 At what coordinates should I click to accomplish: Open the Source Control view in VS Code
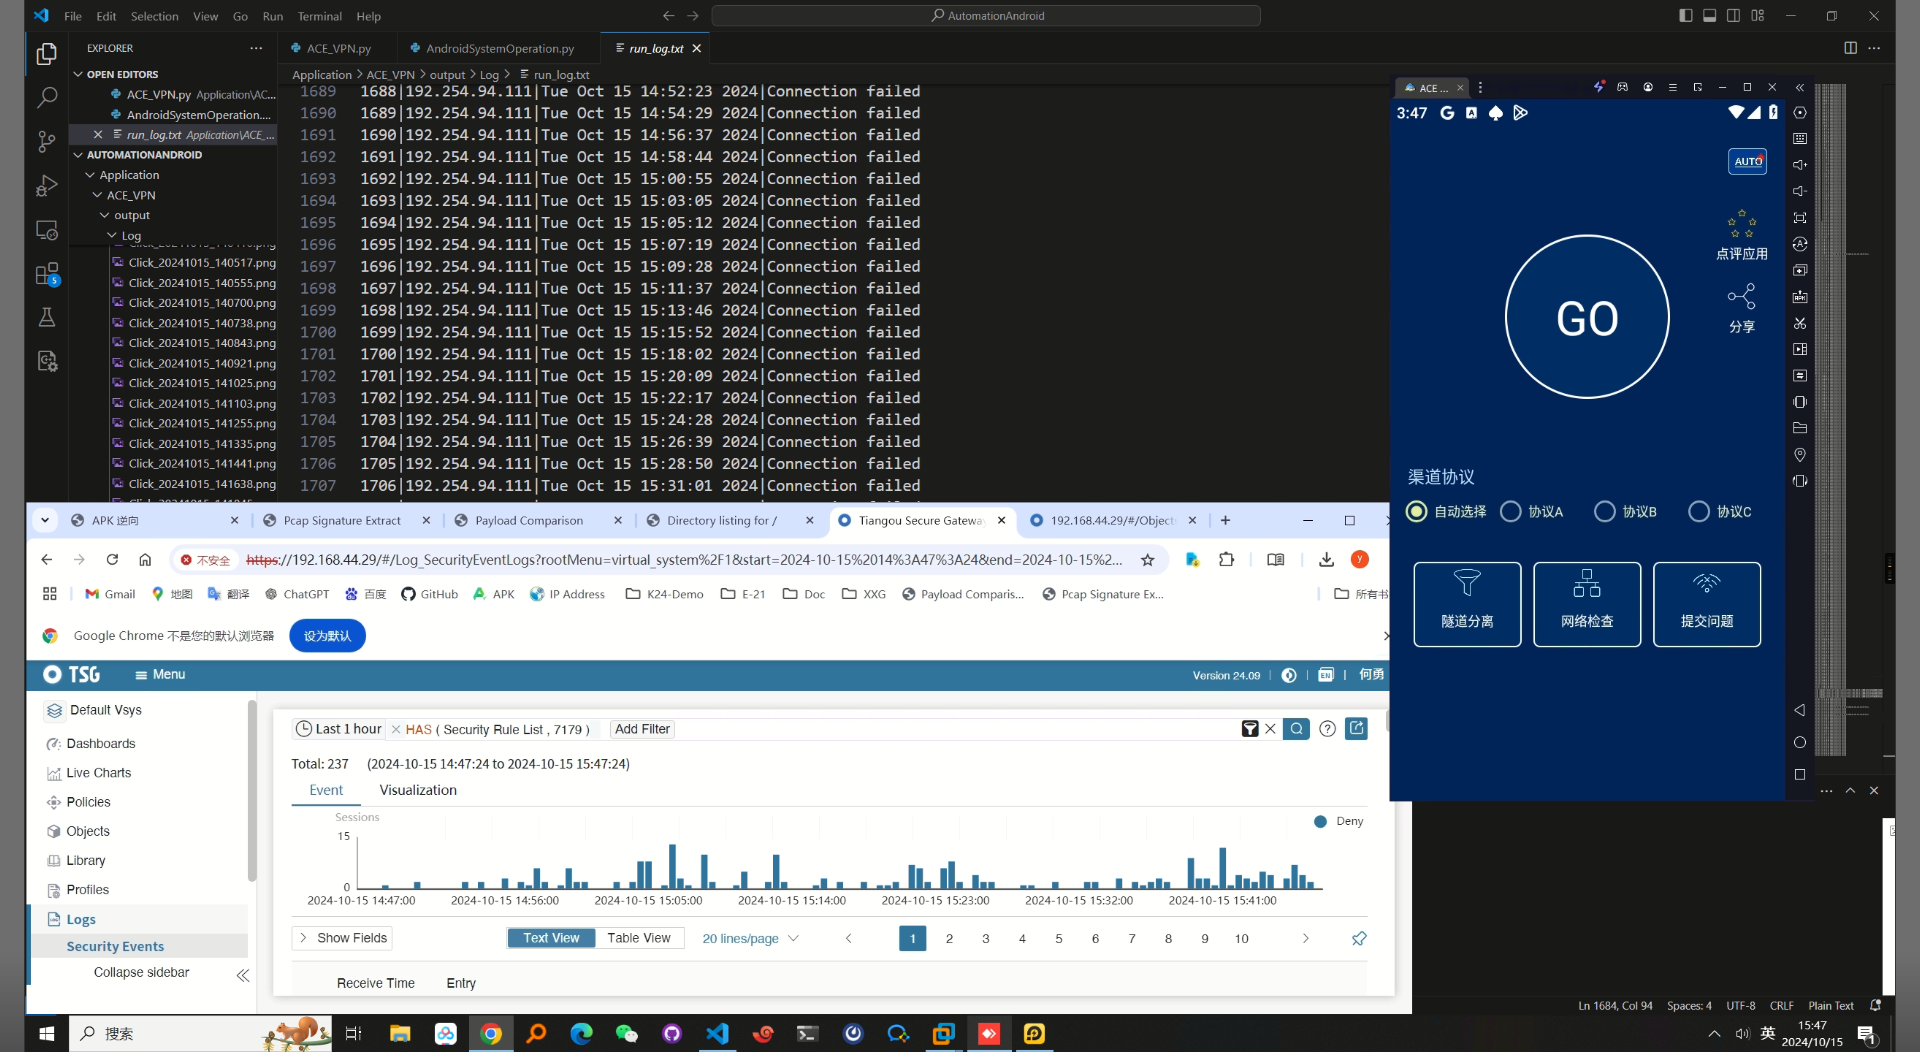click(46, 142)
